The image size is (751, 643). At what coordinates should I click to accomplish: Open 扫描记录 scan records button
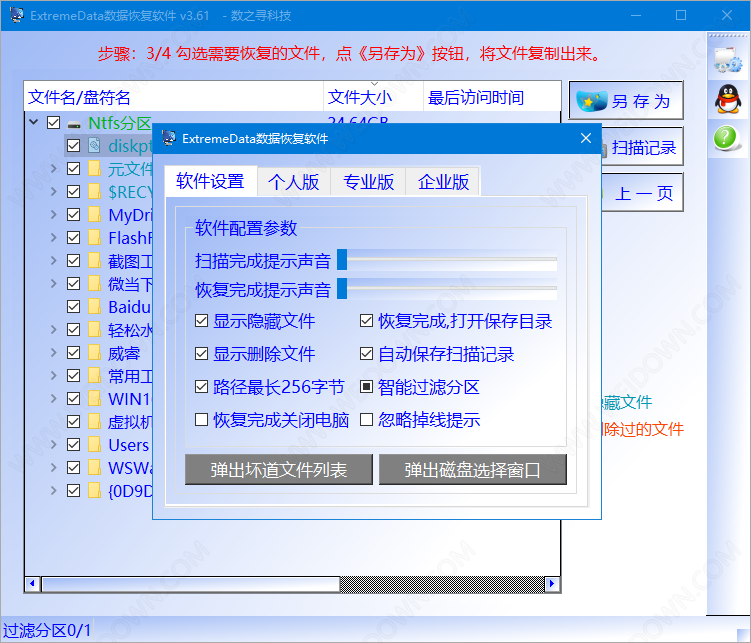coord(642,147)
